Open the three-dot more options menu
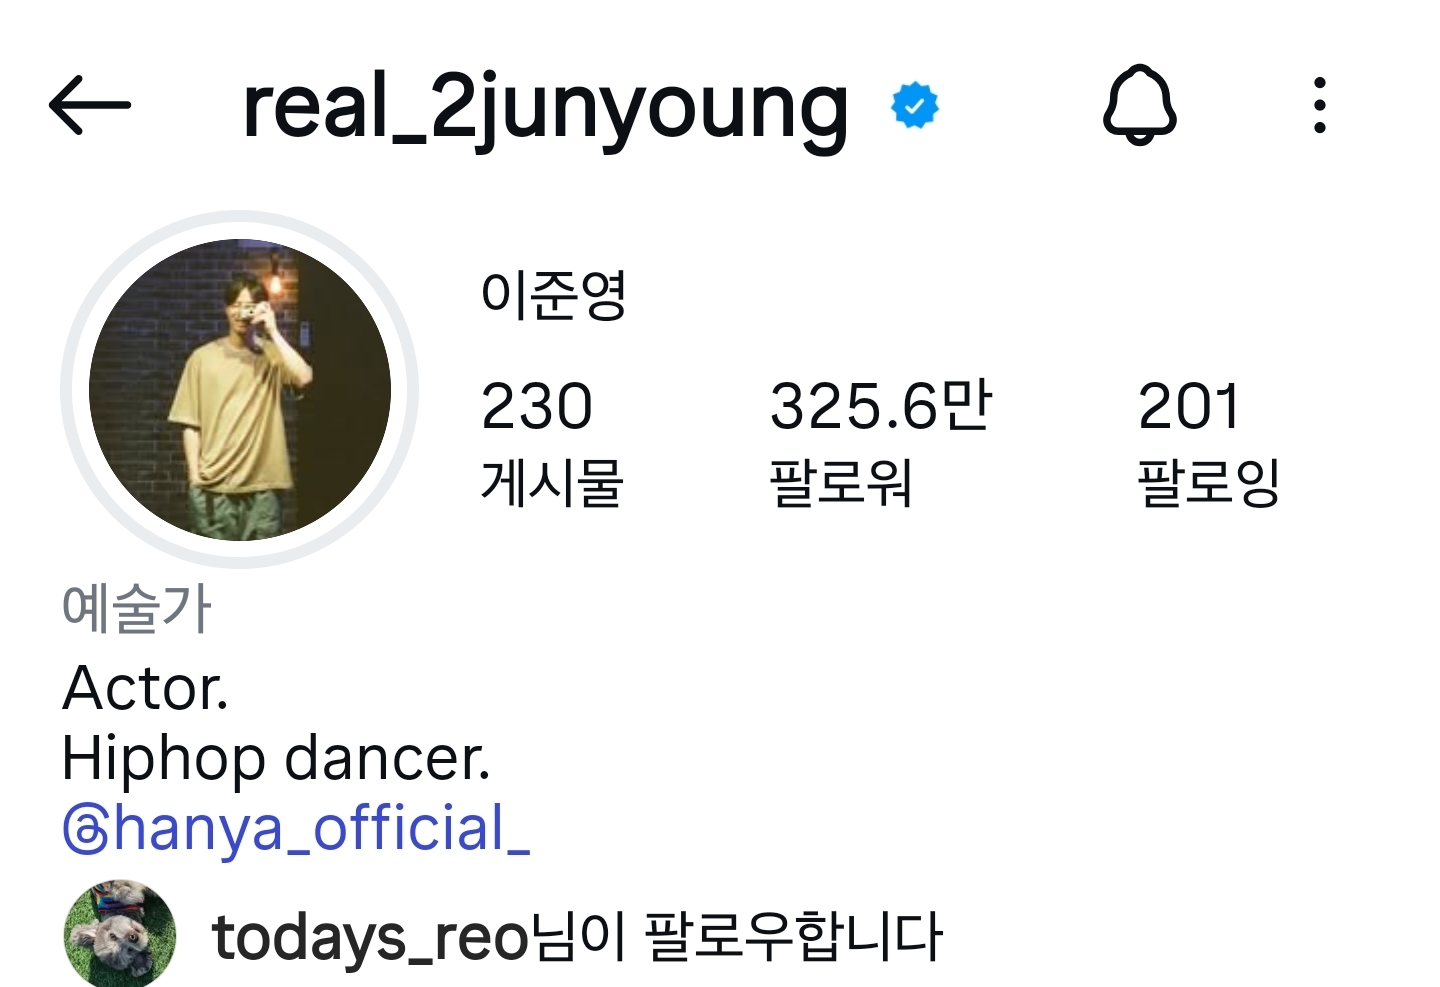The width and height of the screenshot is (1440, 987). 1320,105
